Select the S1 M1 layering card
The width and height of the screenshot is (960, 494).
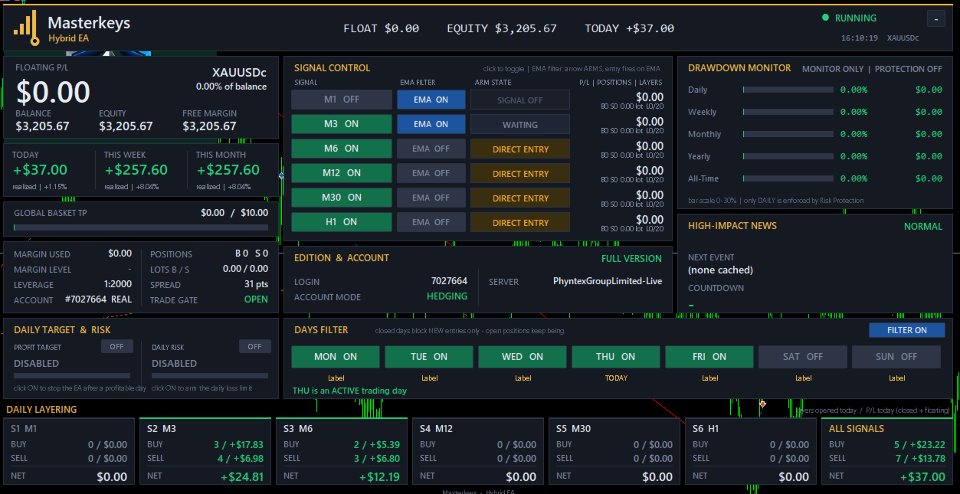[69, 452]
